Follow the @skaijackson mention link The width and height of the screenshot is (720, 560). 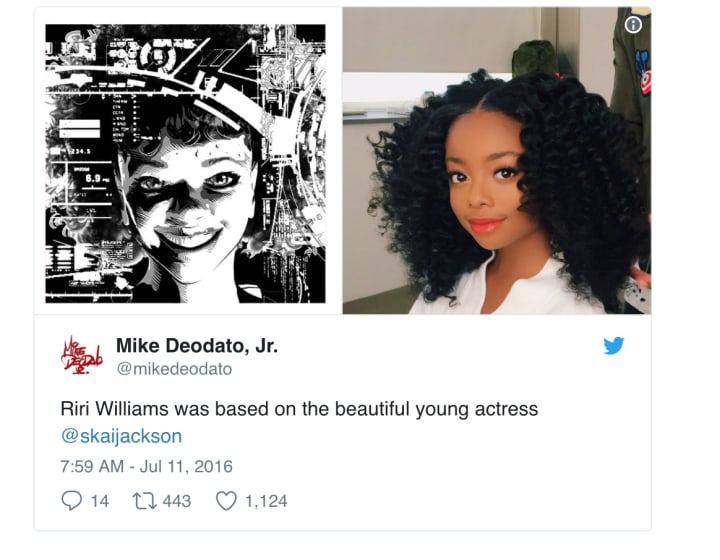121,436
